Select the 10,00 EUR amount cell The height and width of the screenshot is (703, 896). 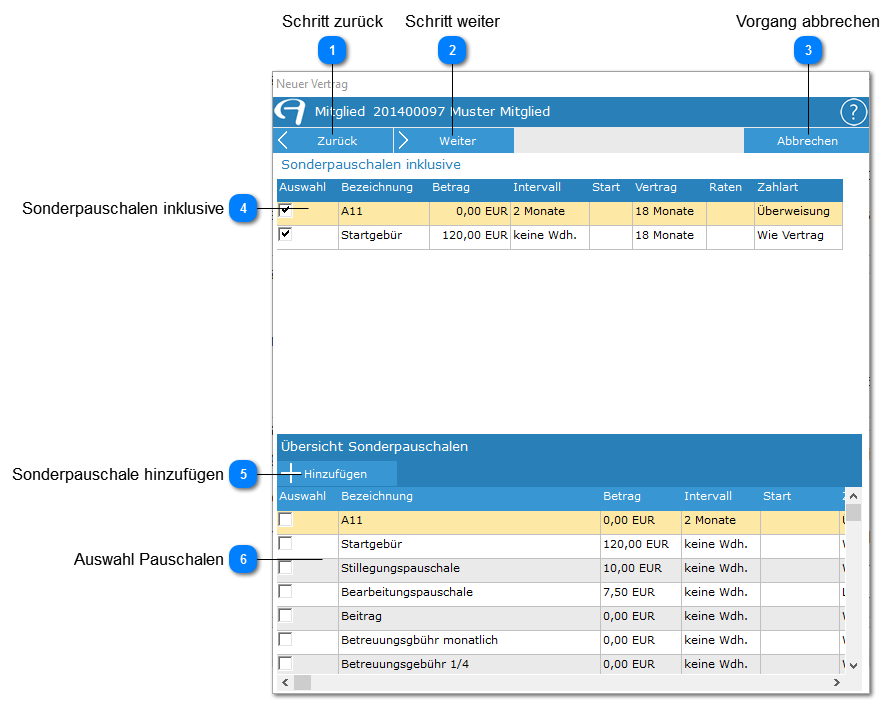tap(641, 569)
